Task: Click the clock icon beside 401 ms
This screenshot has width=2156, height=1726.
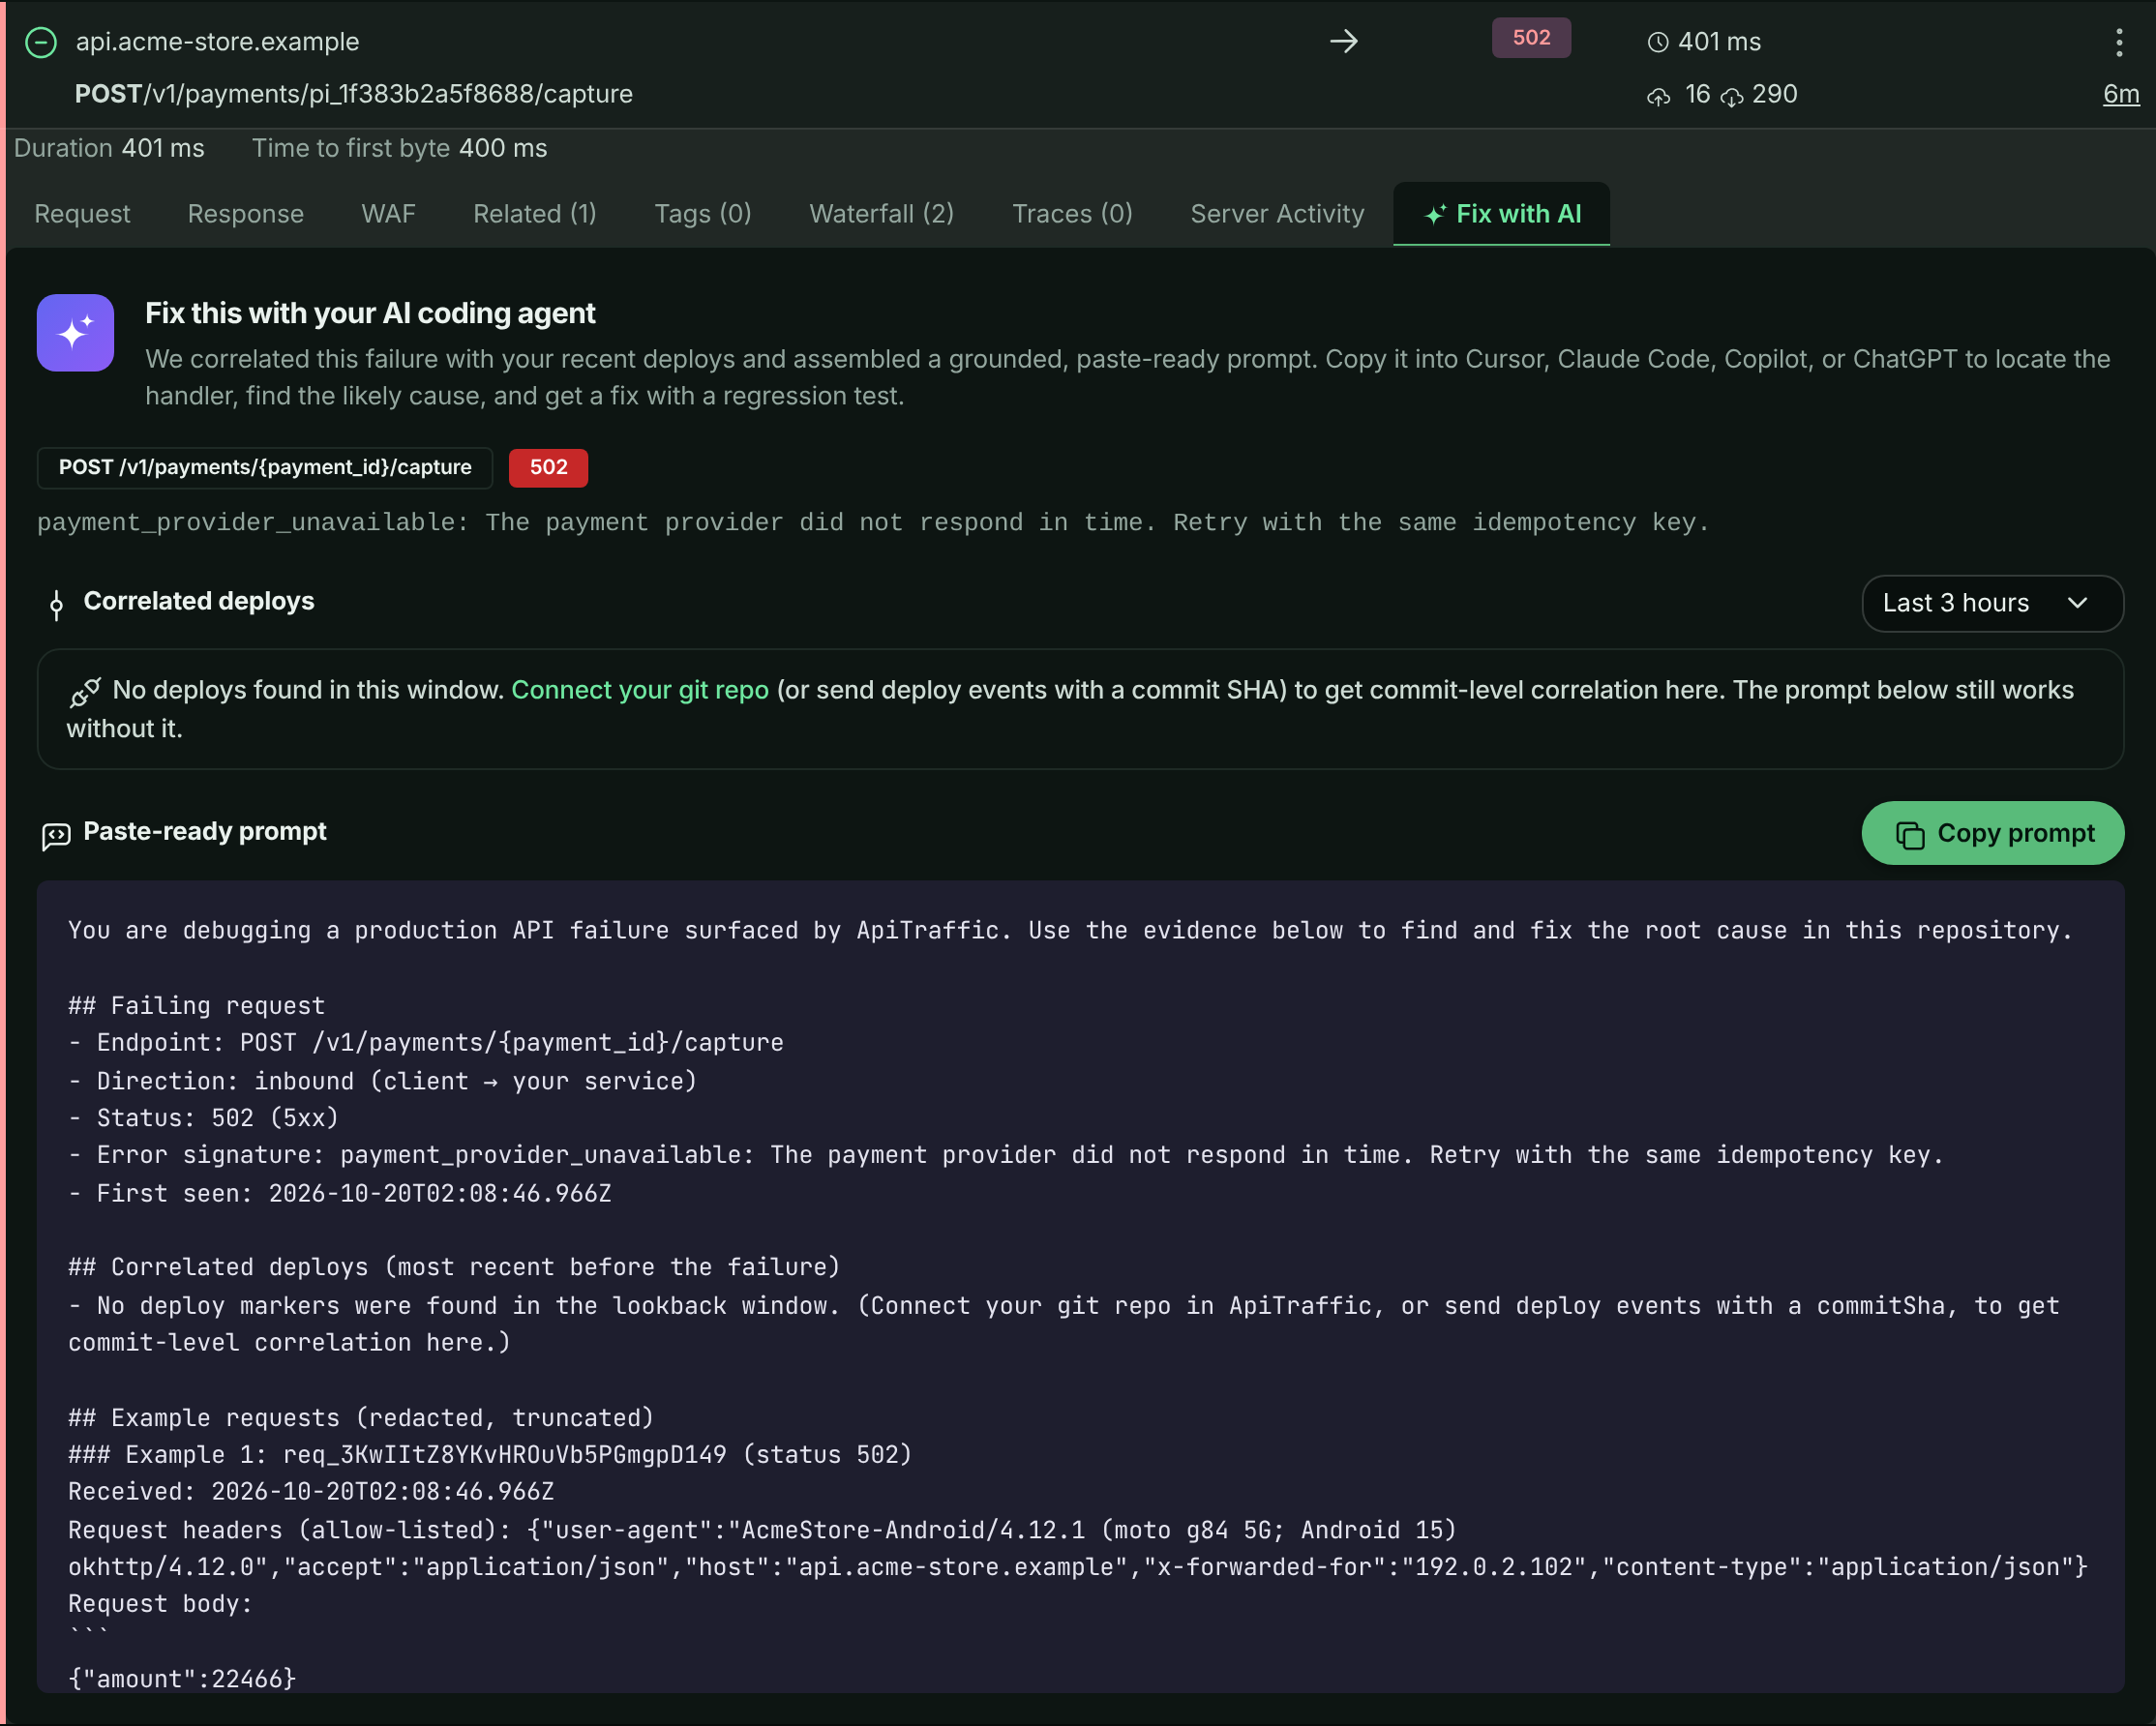Action: (1658, 42)
